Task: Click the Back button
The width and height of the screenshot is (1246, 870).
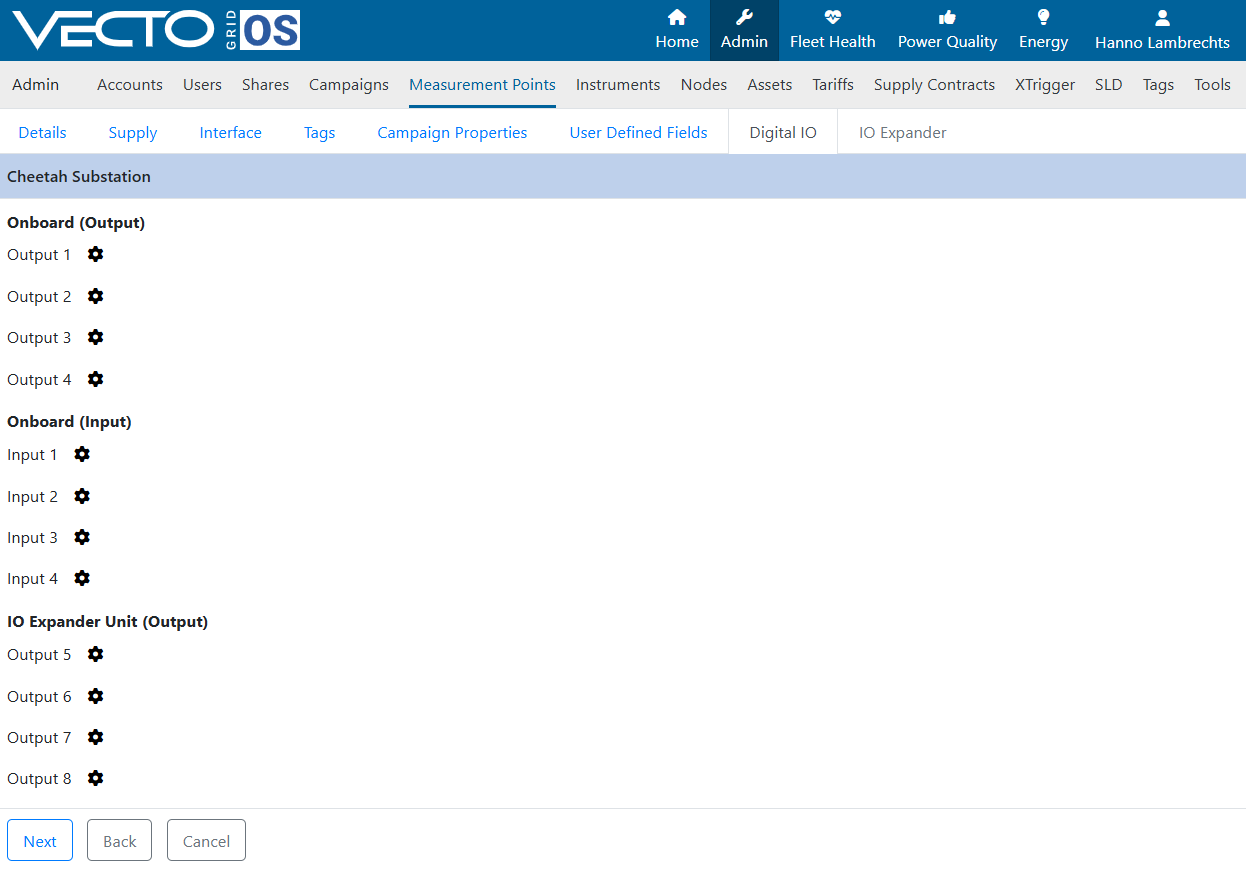Action: [x=119, y=840]
